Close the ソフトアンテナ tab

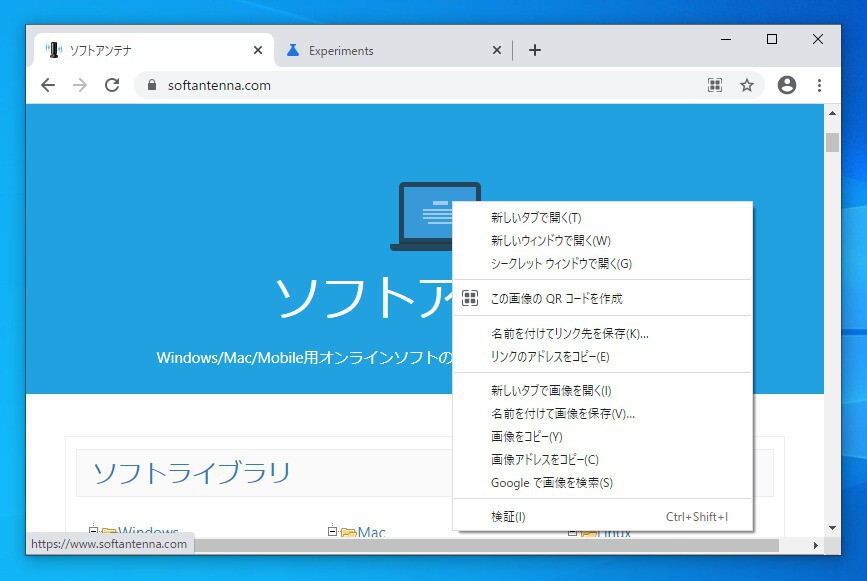pyautogui.click(x=258, y=50)
